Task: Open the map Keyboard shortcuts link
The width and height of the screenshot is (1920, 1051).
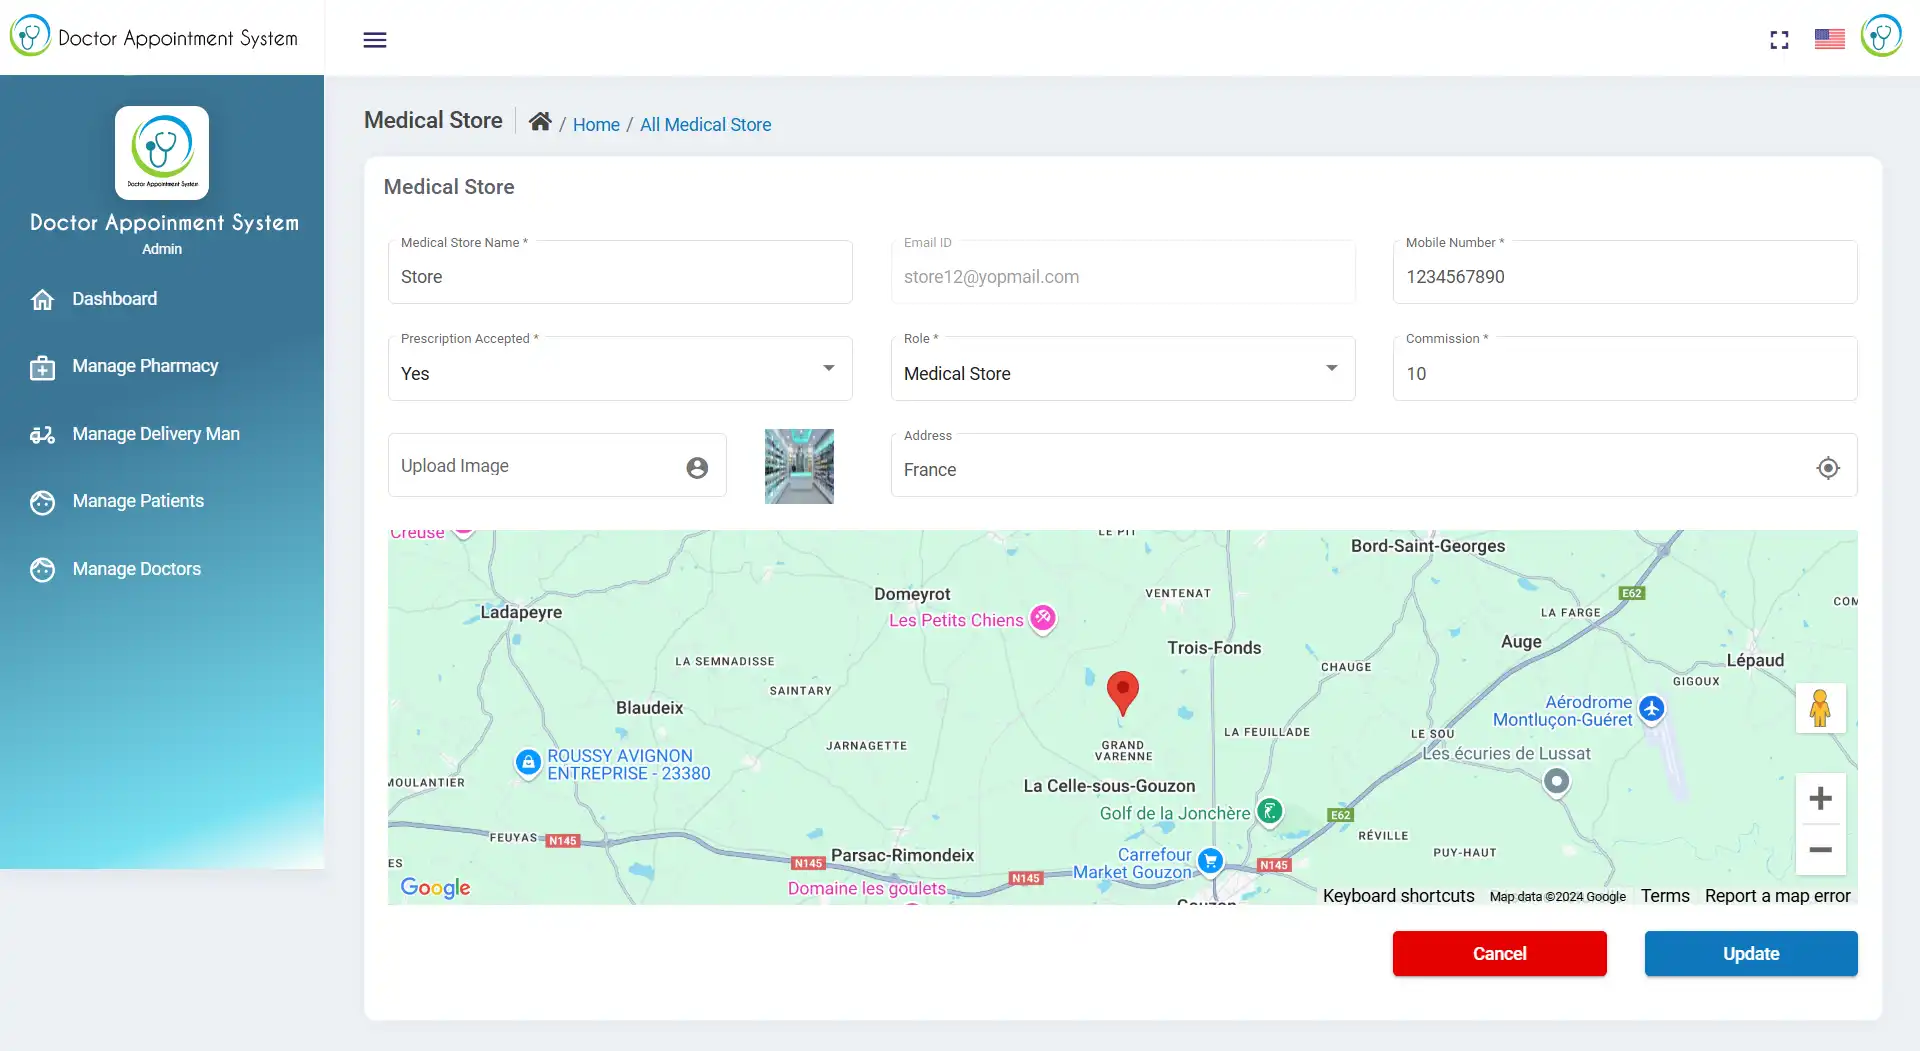Action: (1398, 896)
